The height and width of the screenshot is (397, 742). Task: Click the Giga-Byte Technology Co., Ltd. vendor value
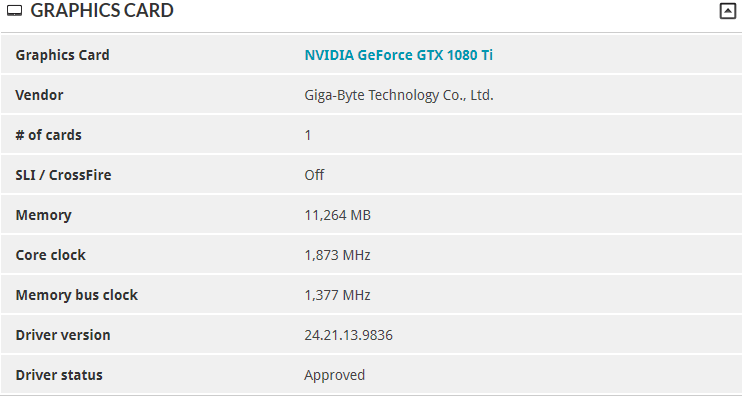(398, 95)
